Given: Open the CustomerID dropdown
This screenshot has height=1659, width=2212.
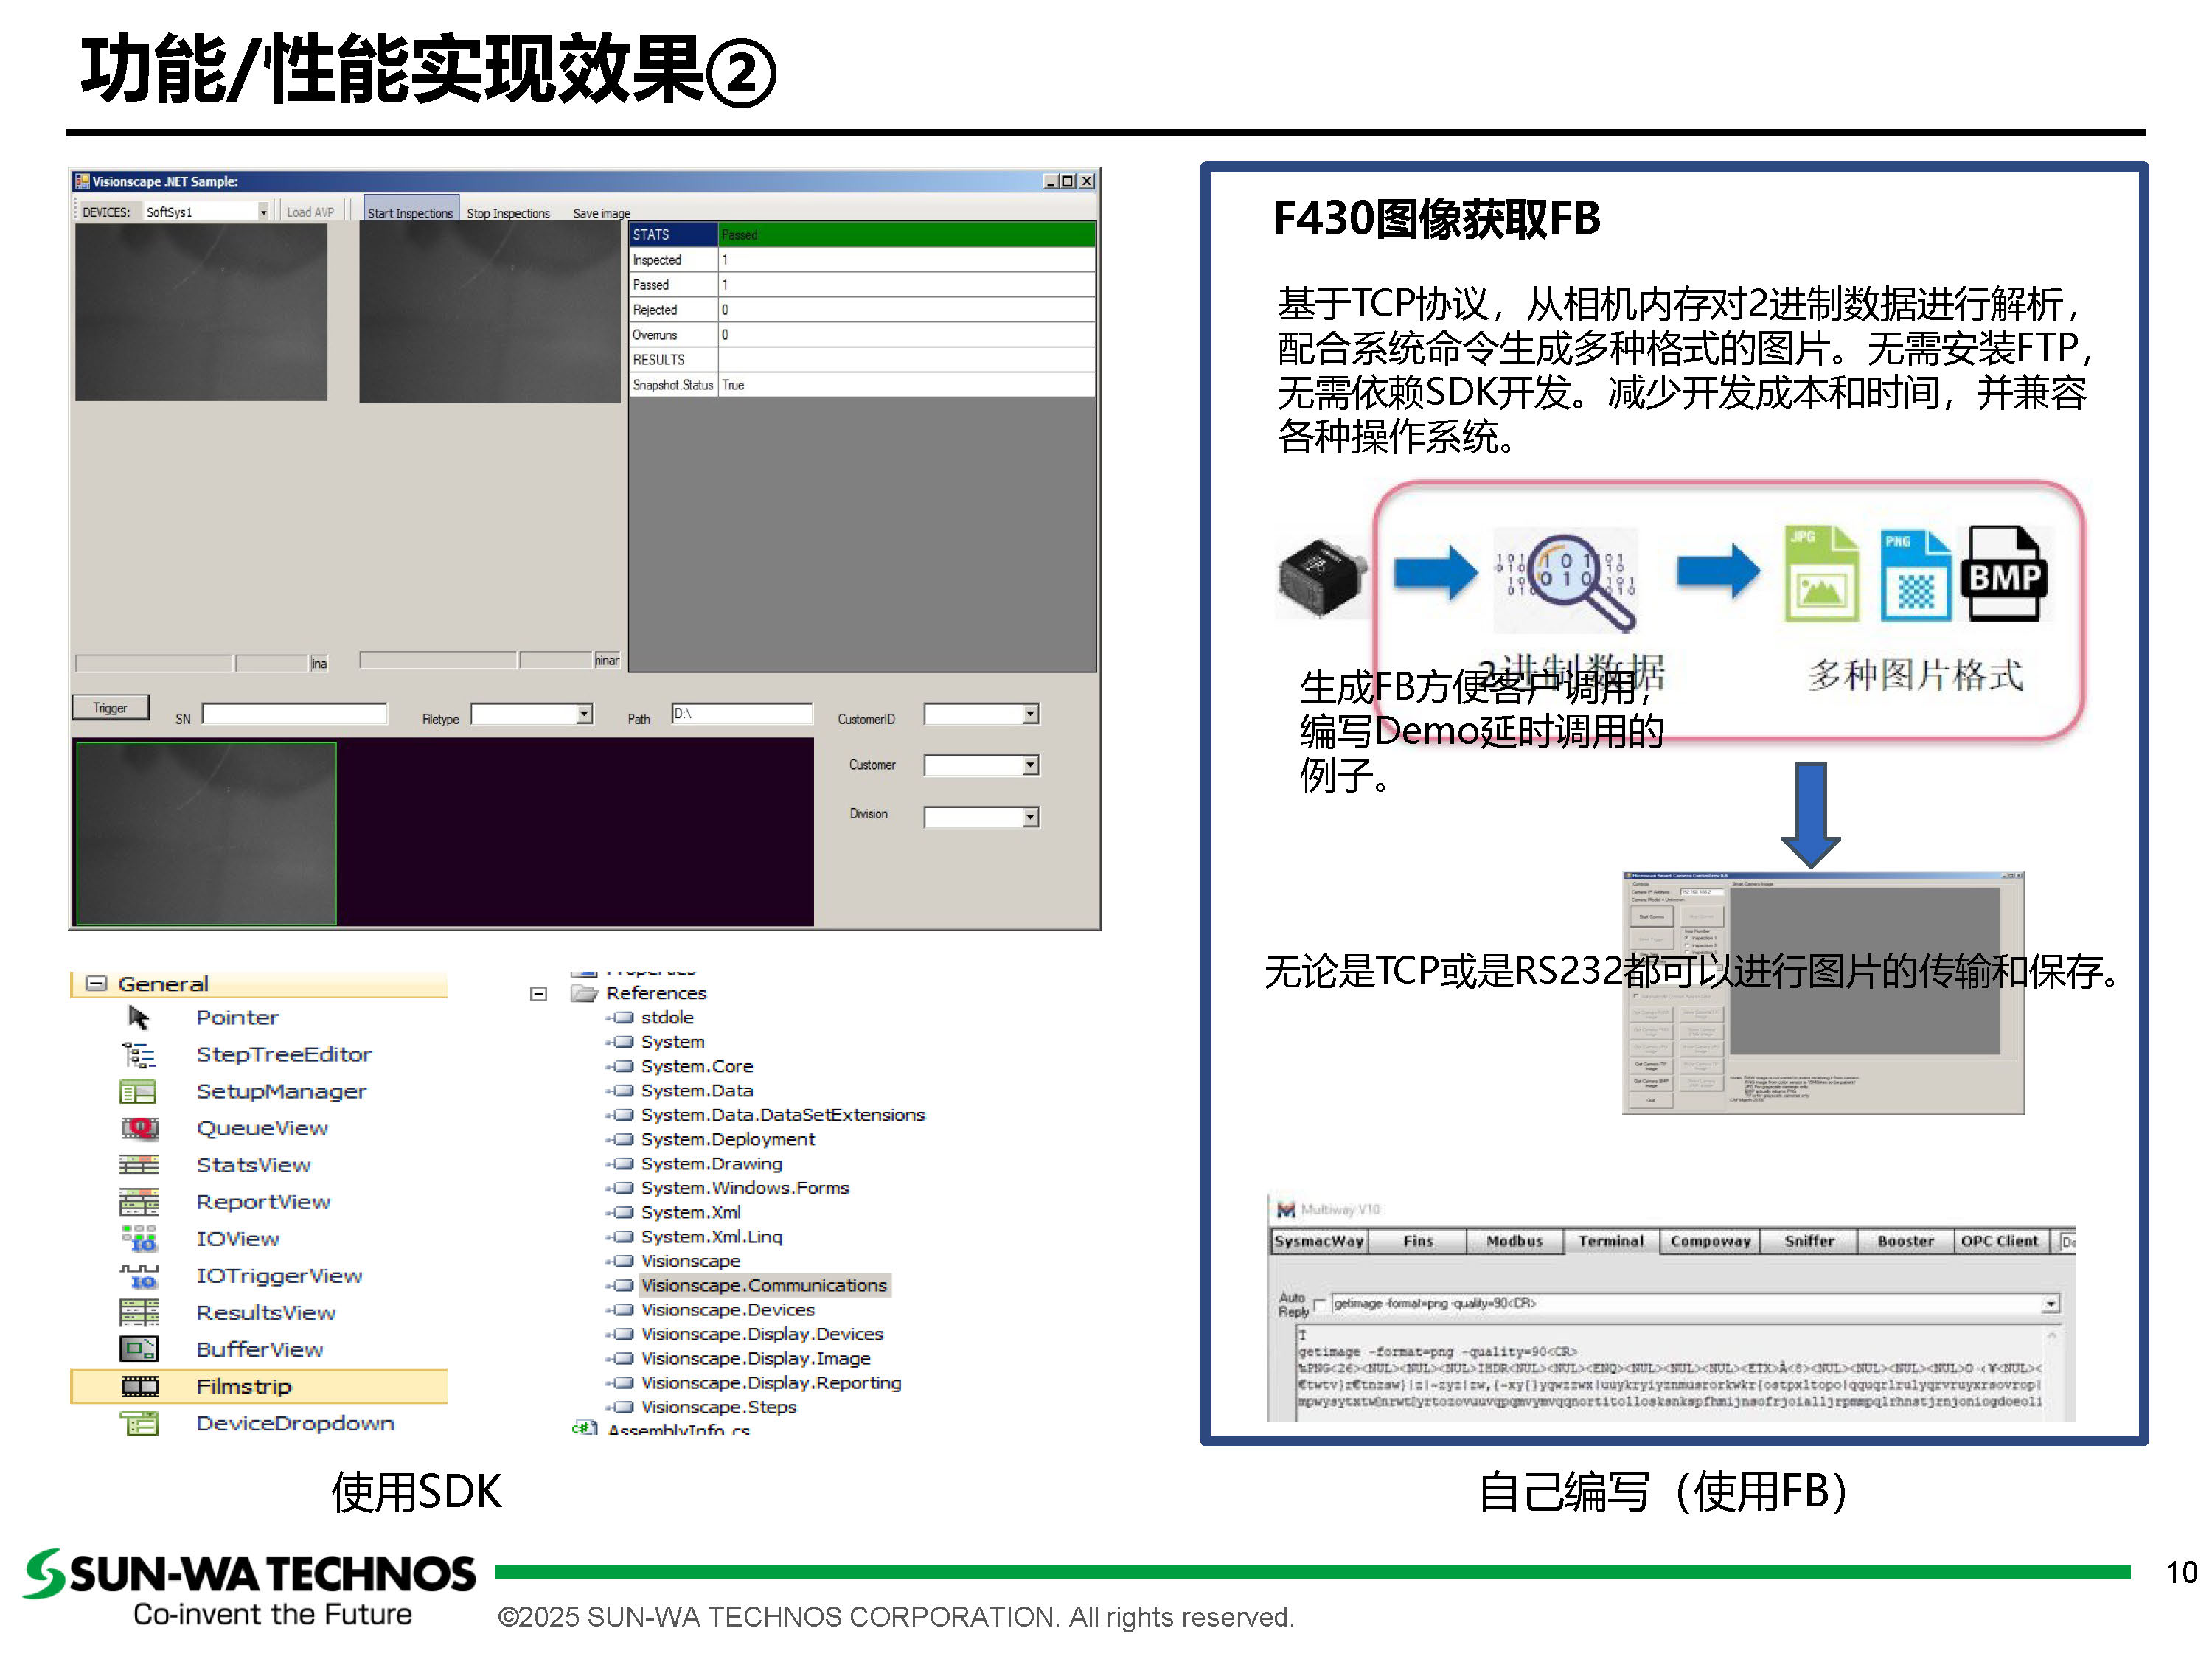Looking at the screenshot, I should [1030, 714].
